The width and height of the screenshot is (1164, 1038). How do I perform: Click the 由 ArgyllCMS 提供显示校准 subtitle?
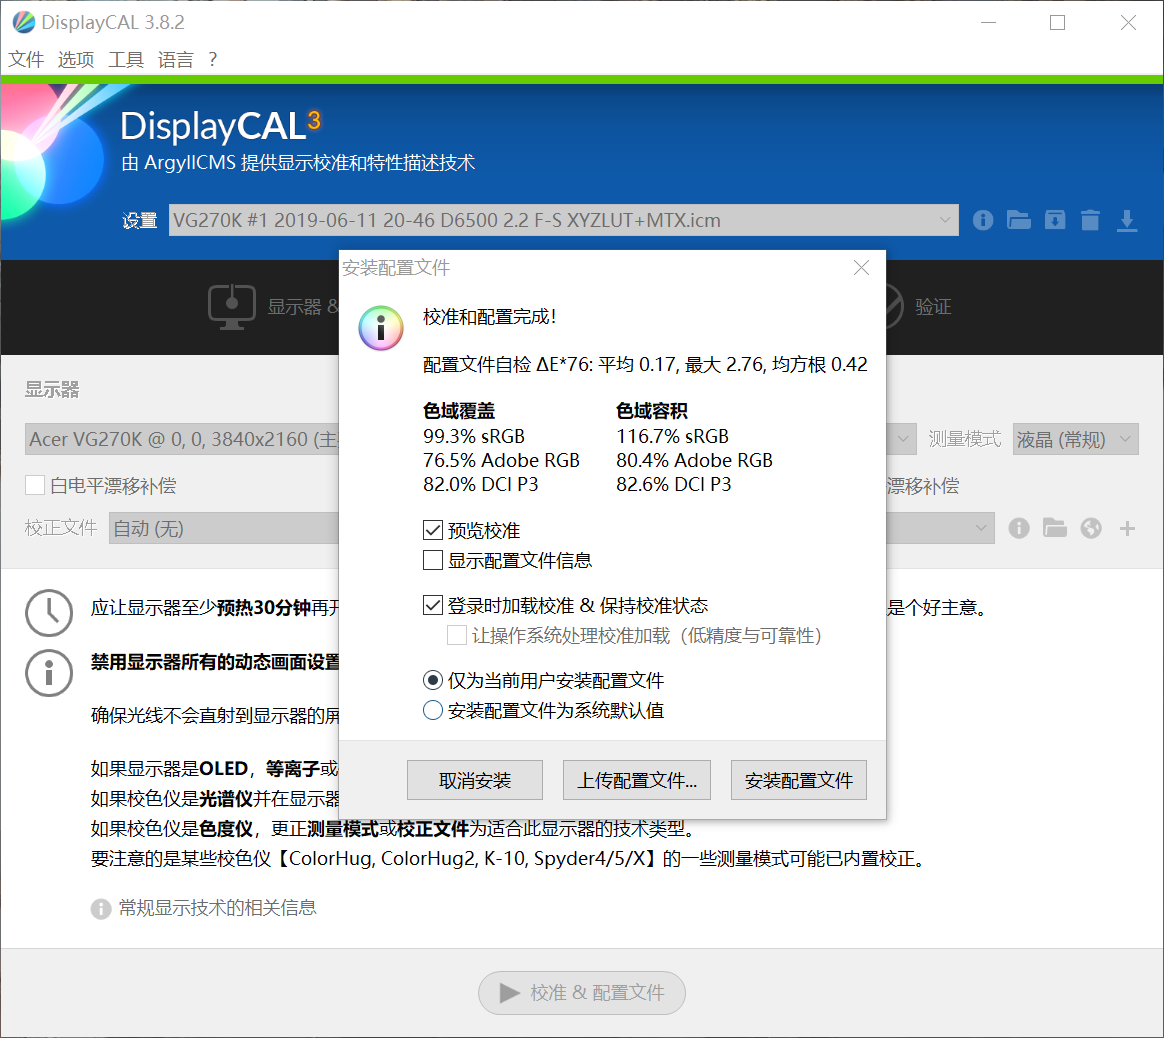click(298, 163)
